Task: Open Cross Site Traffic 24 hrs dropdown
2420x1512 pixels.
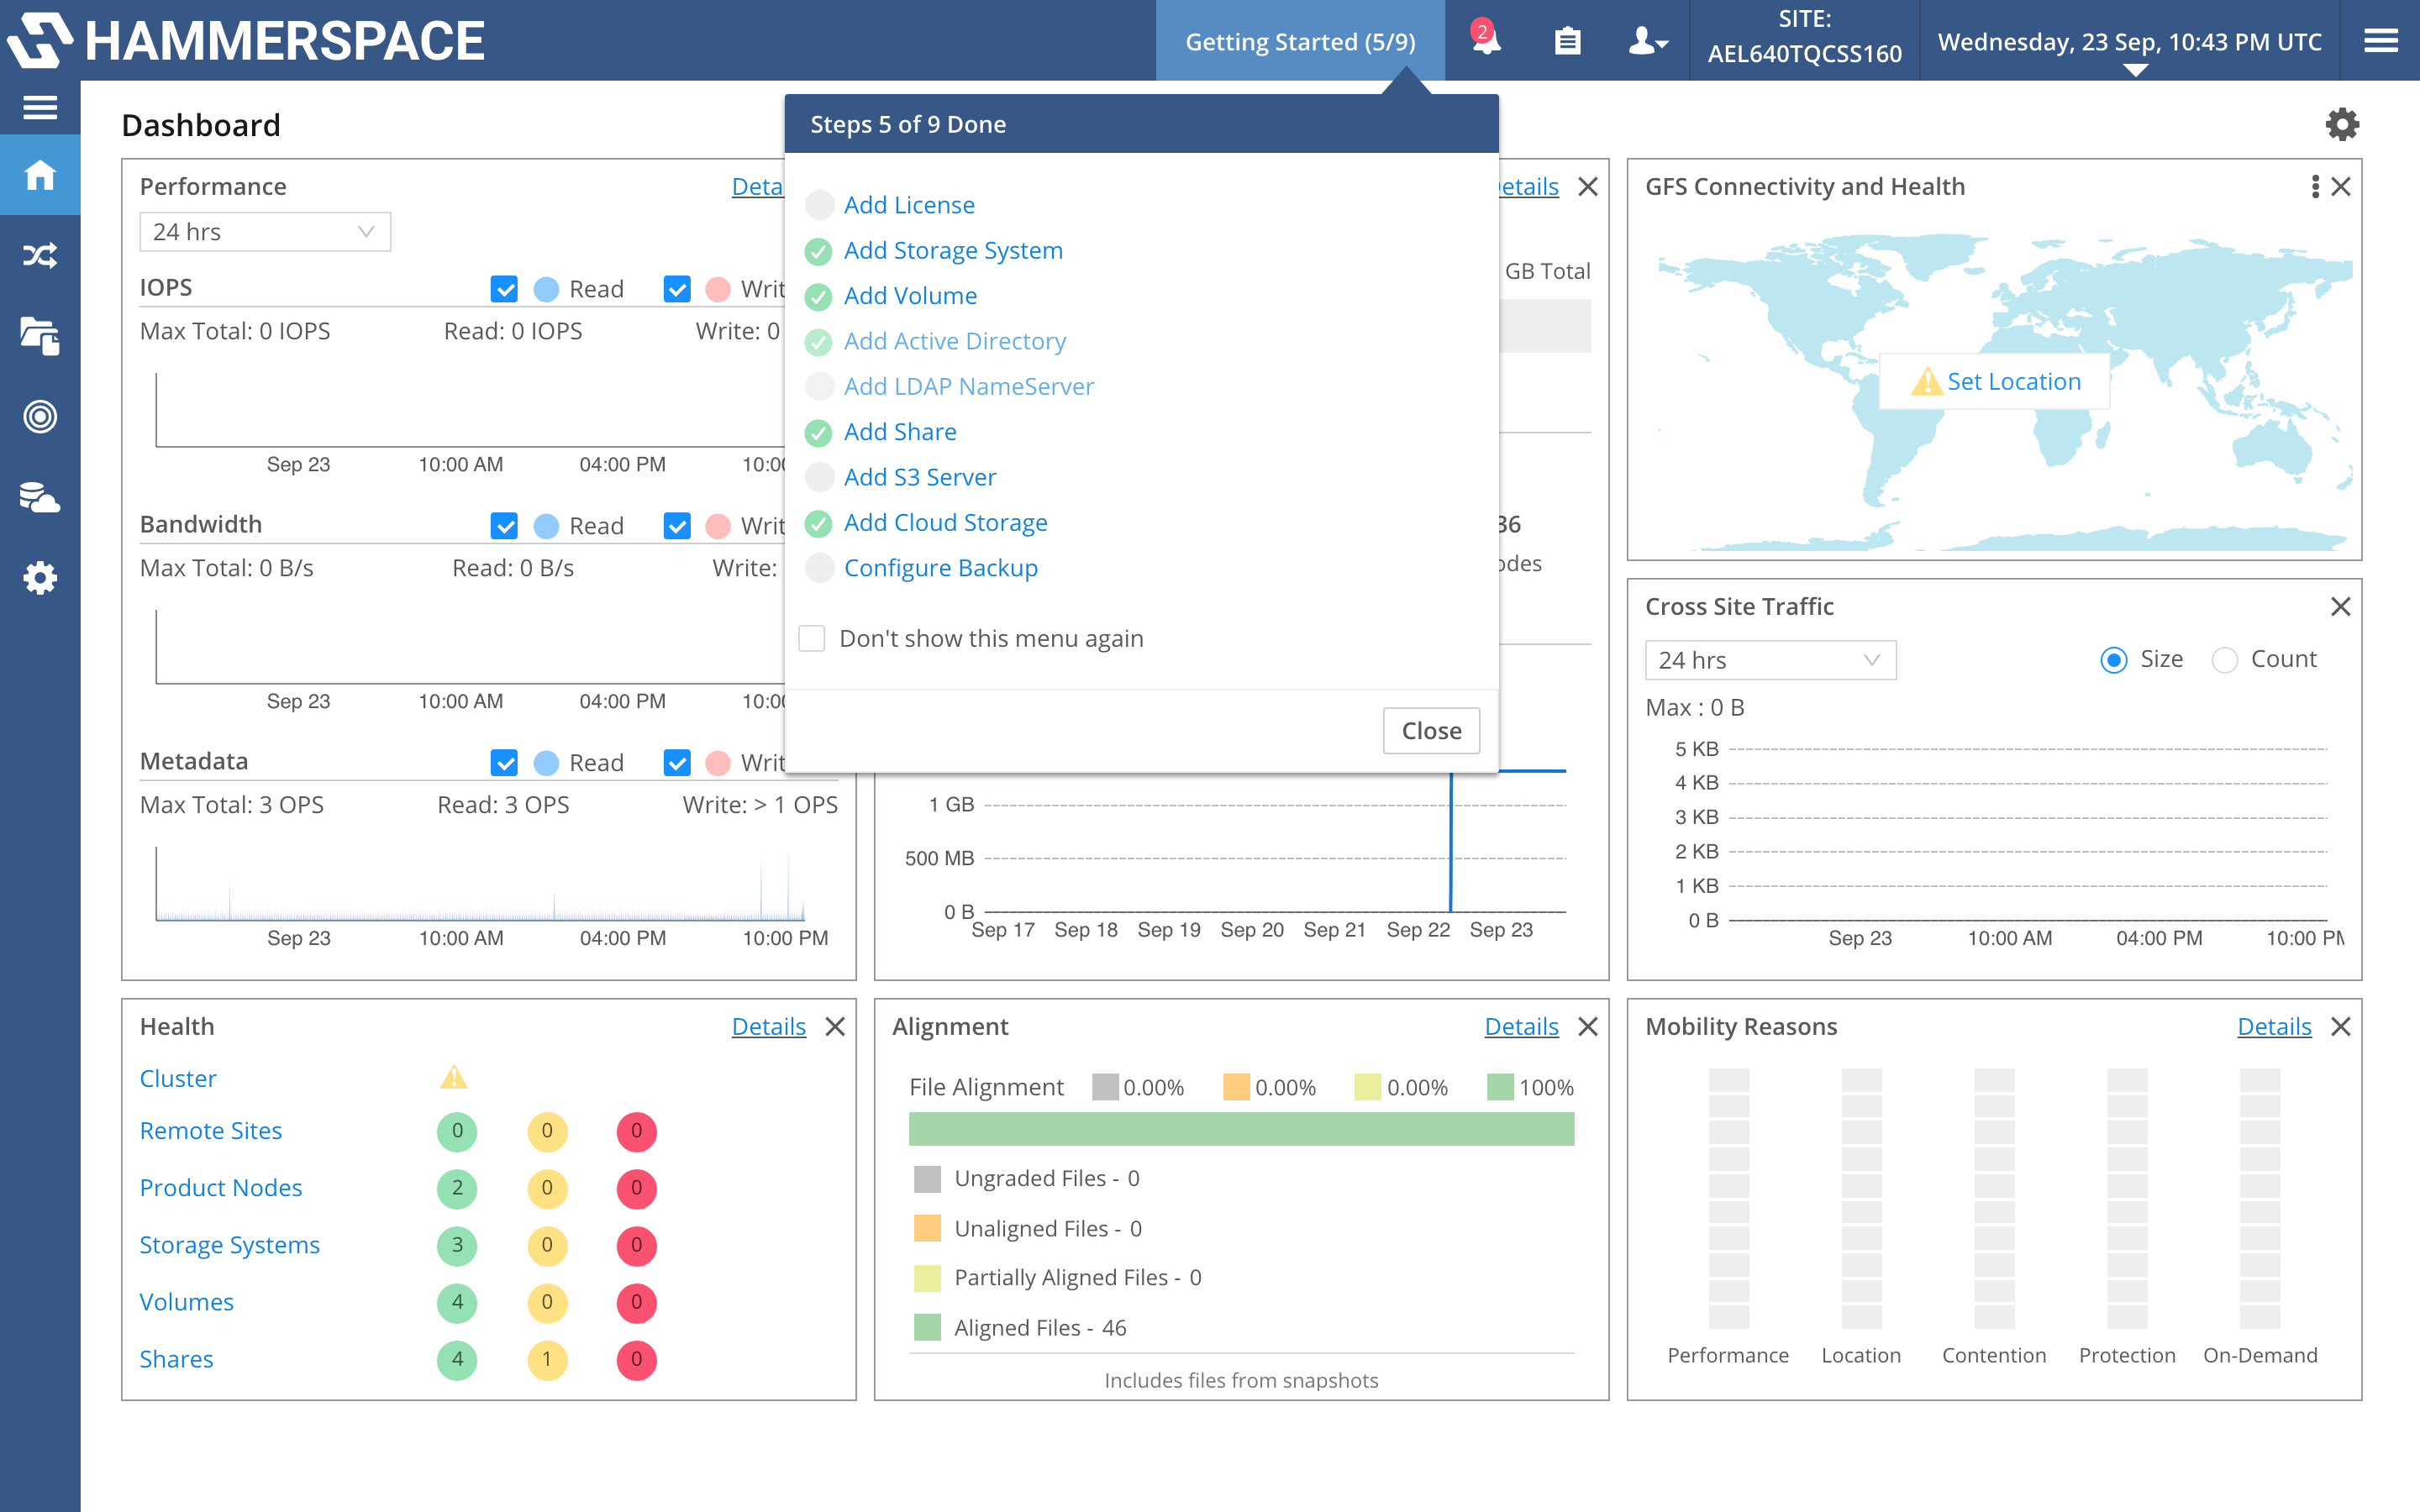Action: coord(1770,660)
